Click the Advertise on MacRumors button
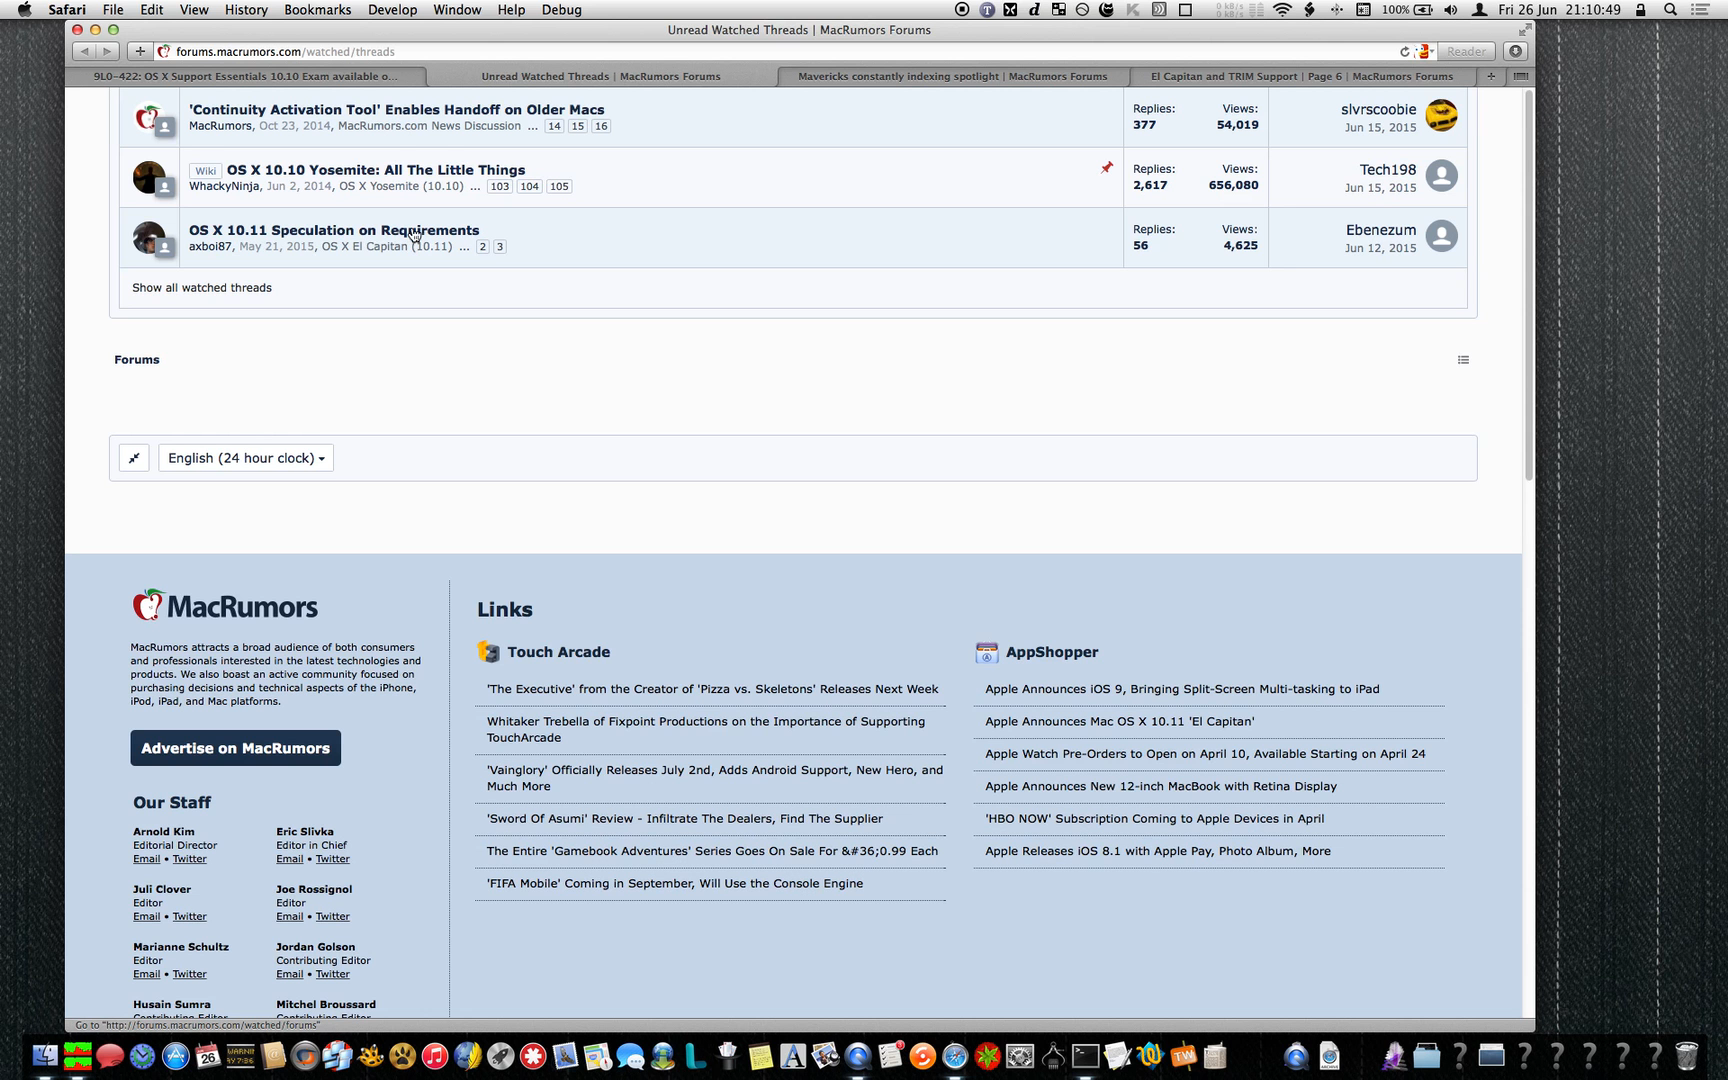The height and width of the screenshot is (1080, 1728). tap(235, 748)
